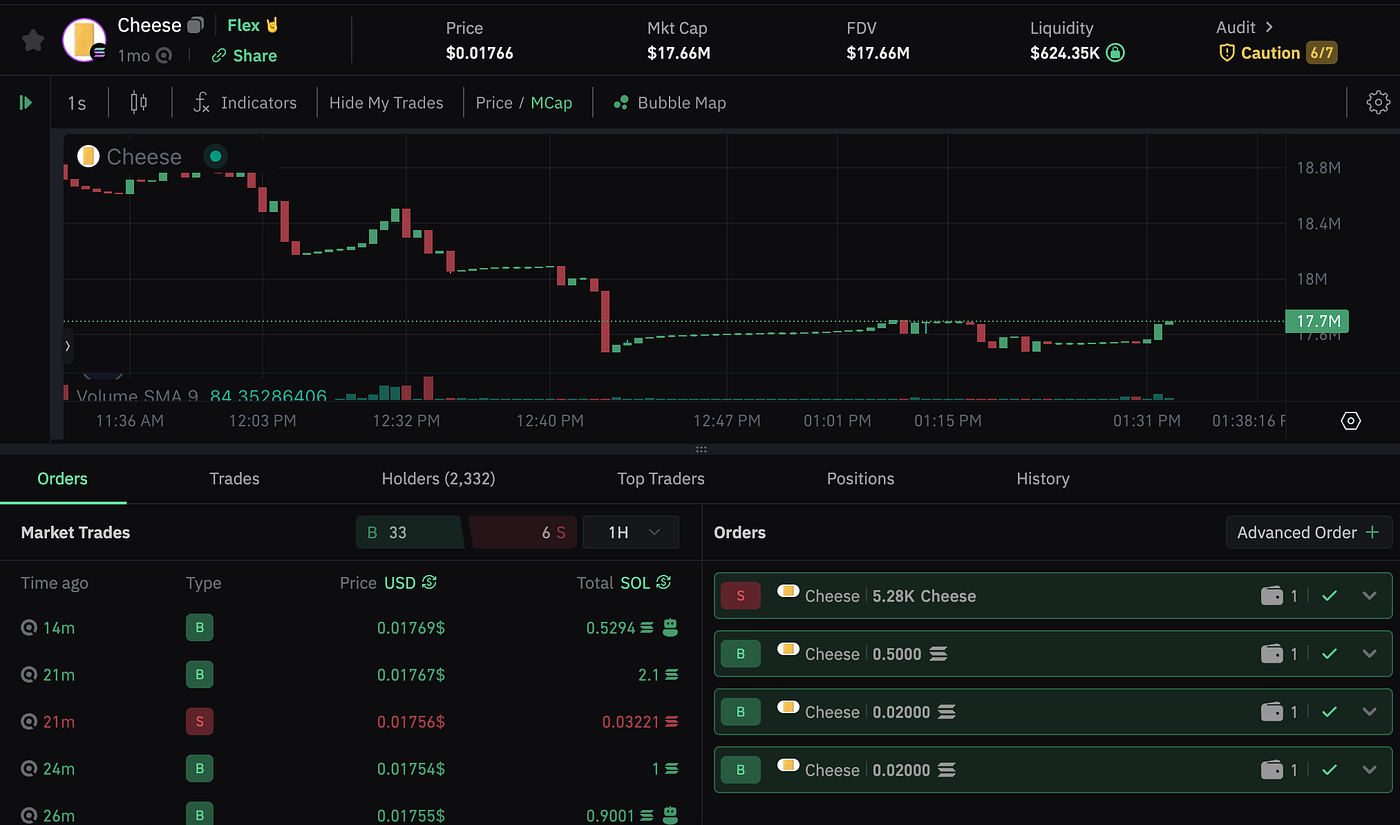This screenshot has height=825, width=1400.
Task: Click the 17.7M price axis label
Action: pyautogui.click(x=1318, y=321)
